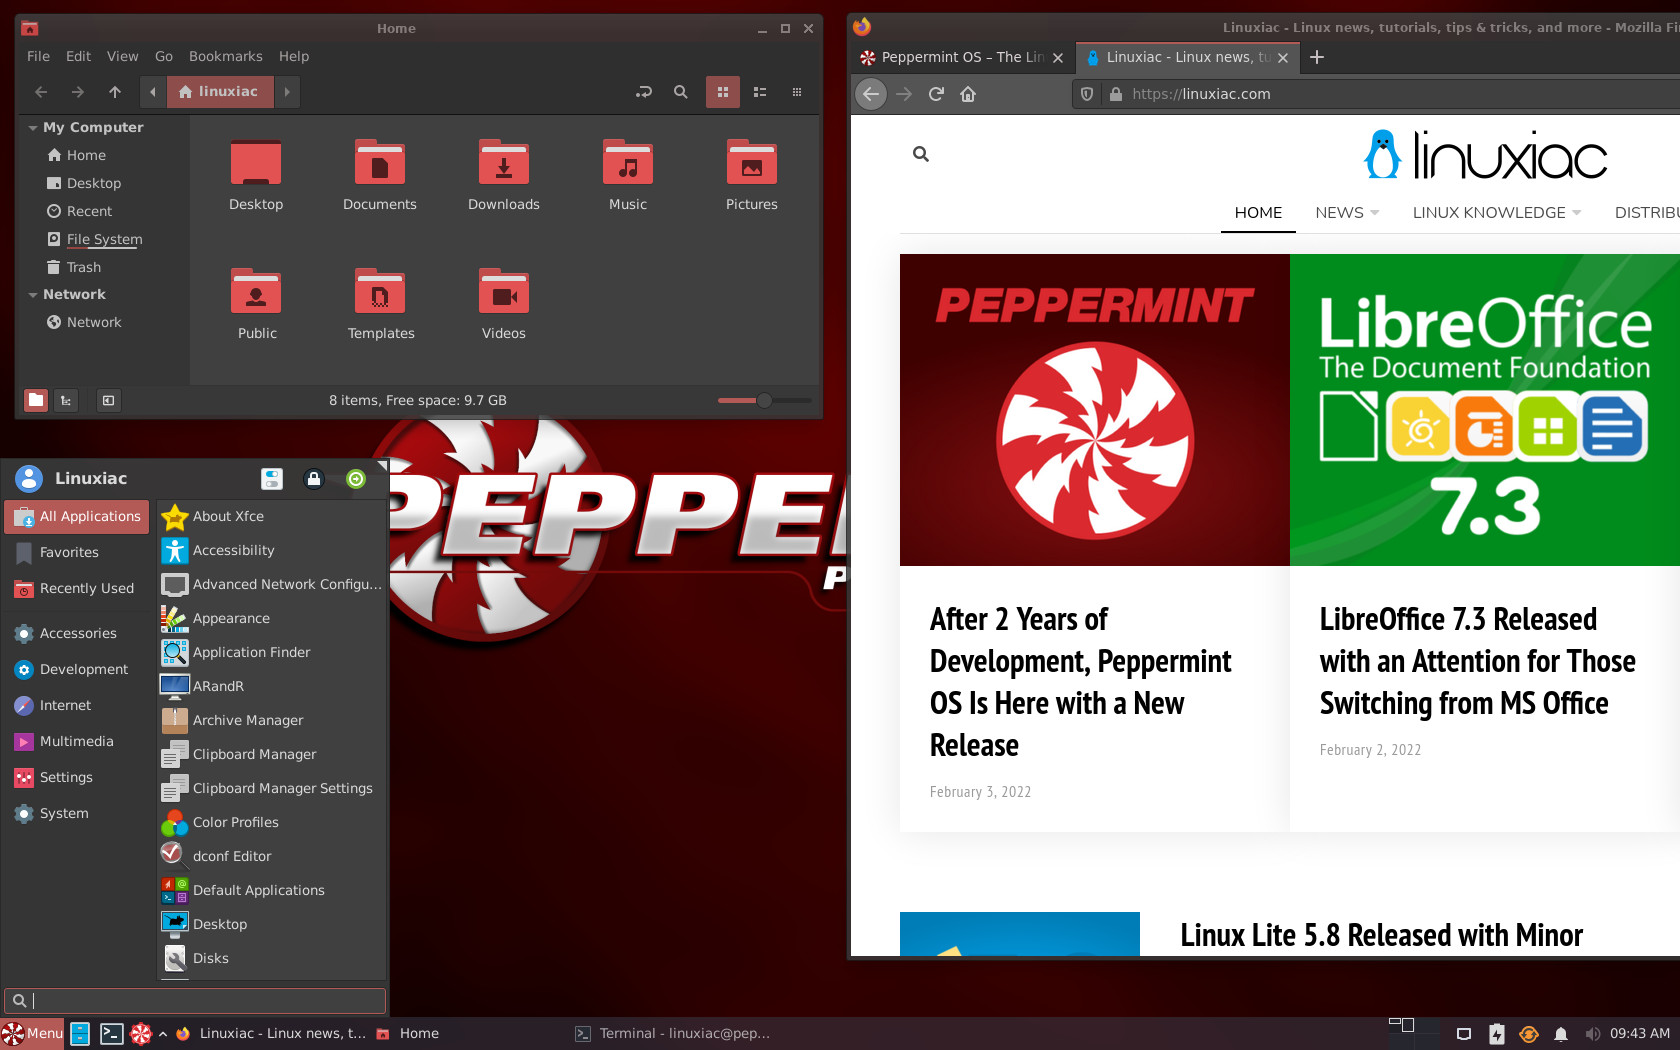The width and height of the screenshot is (1680, 1050).
Task: Click the linuxiac site search icon
Action: click(921, 154)
